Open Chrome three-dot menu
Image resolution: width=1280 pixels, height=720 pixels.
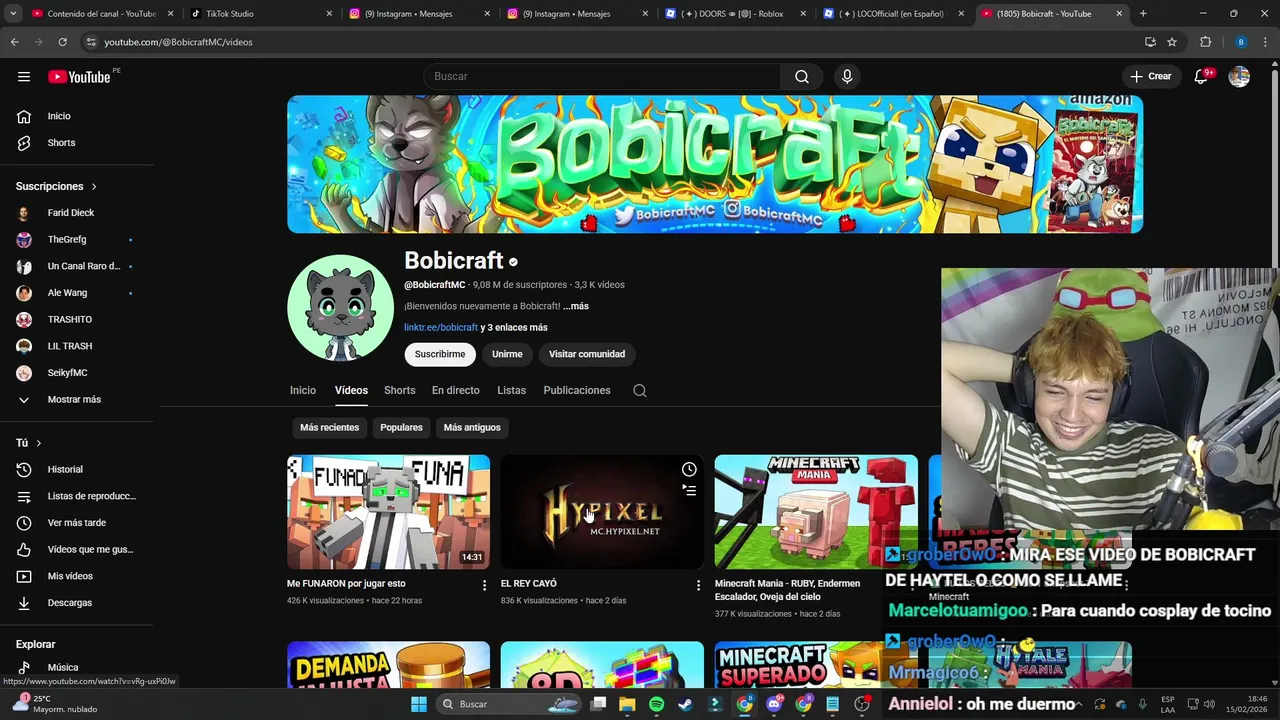tap(1267, 42)
